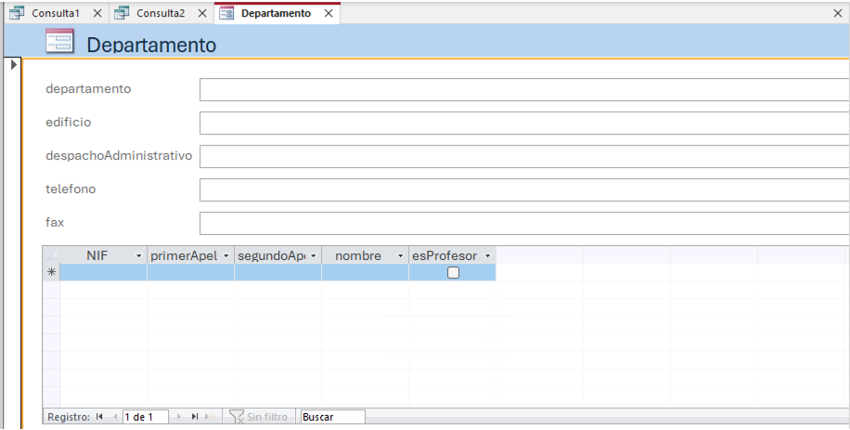Screen dimensions: 850x430
Task: Close the document window with the far-right X
Action: [838, 13]
